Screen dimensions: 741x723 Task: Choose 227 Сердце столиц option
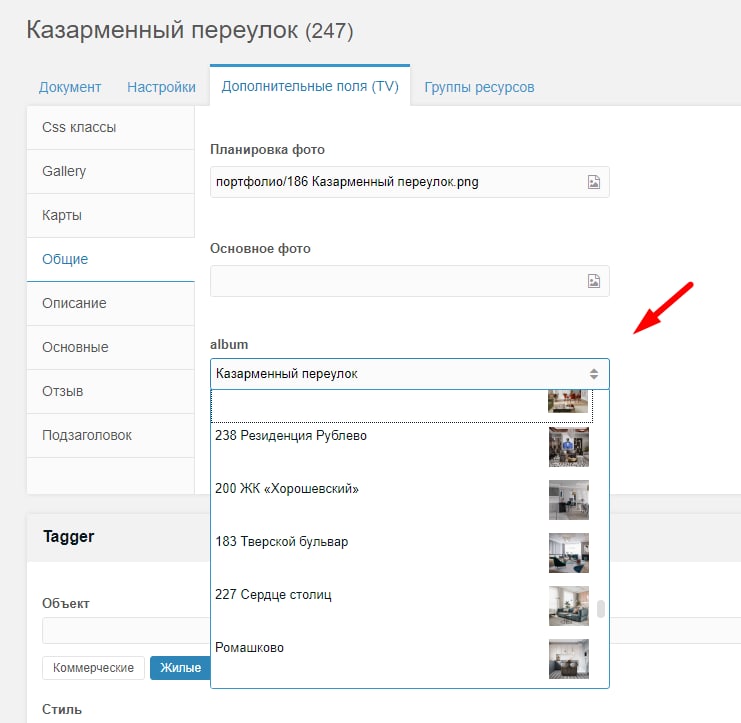(x=402, y=606)
